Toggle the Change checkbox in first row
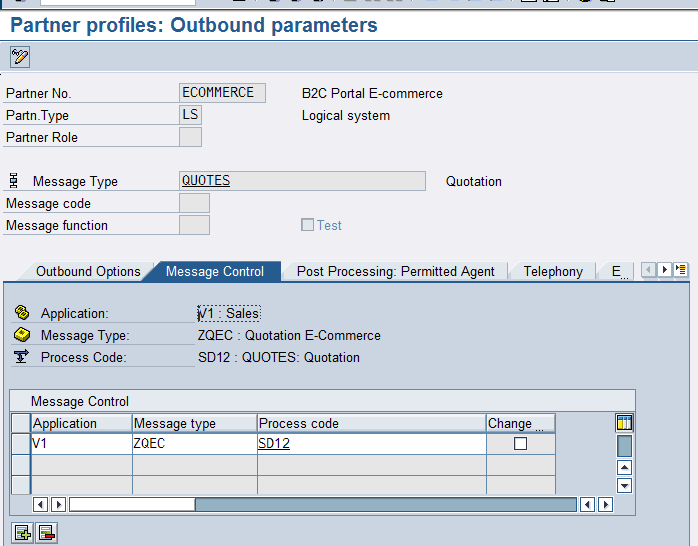The height and width of the screenshot is (546, 698). click(520, 444)
